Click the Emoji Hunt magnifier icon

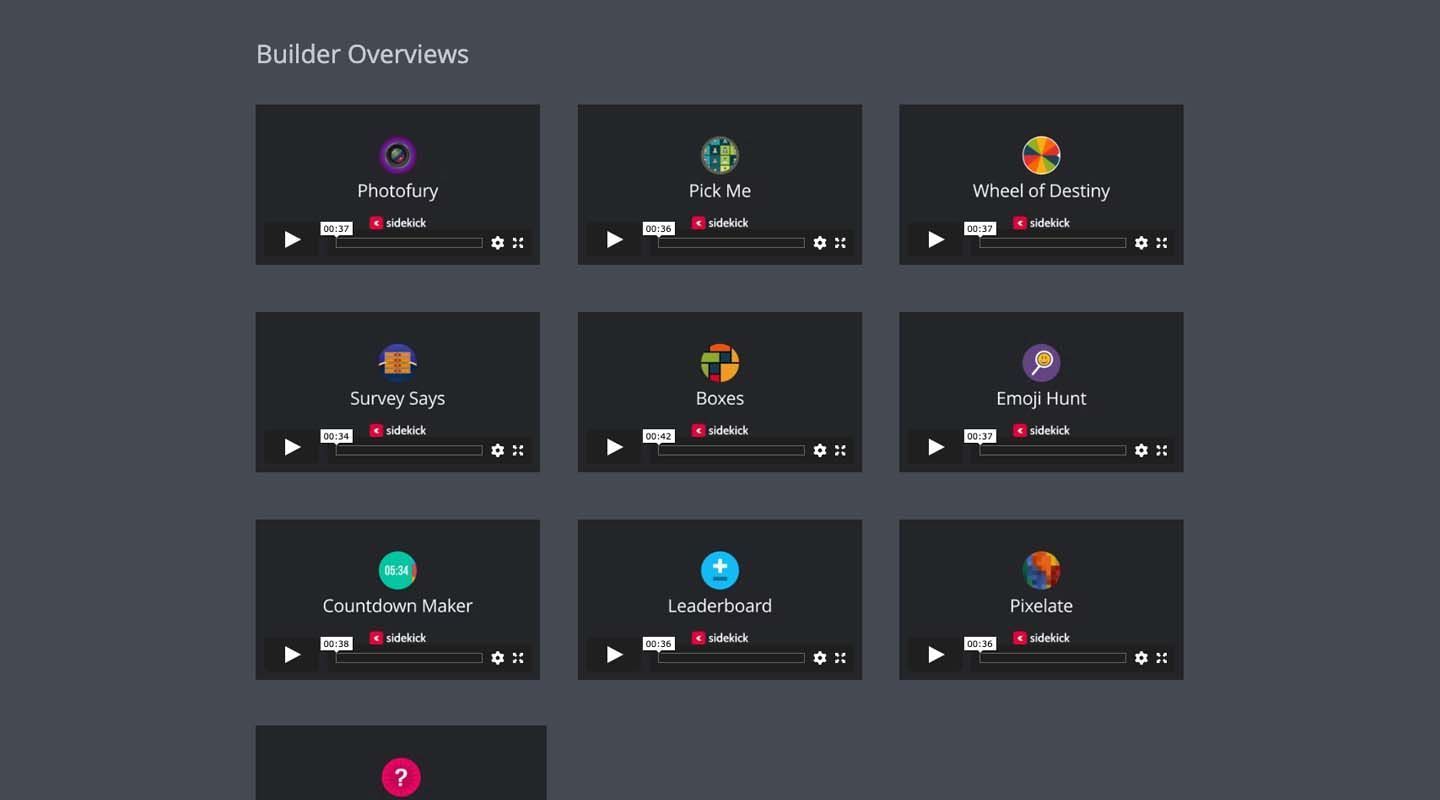click(x=1041, y=363)
